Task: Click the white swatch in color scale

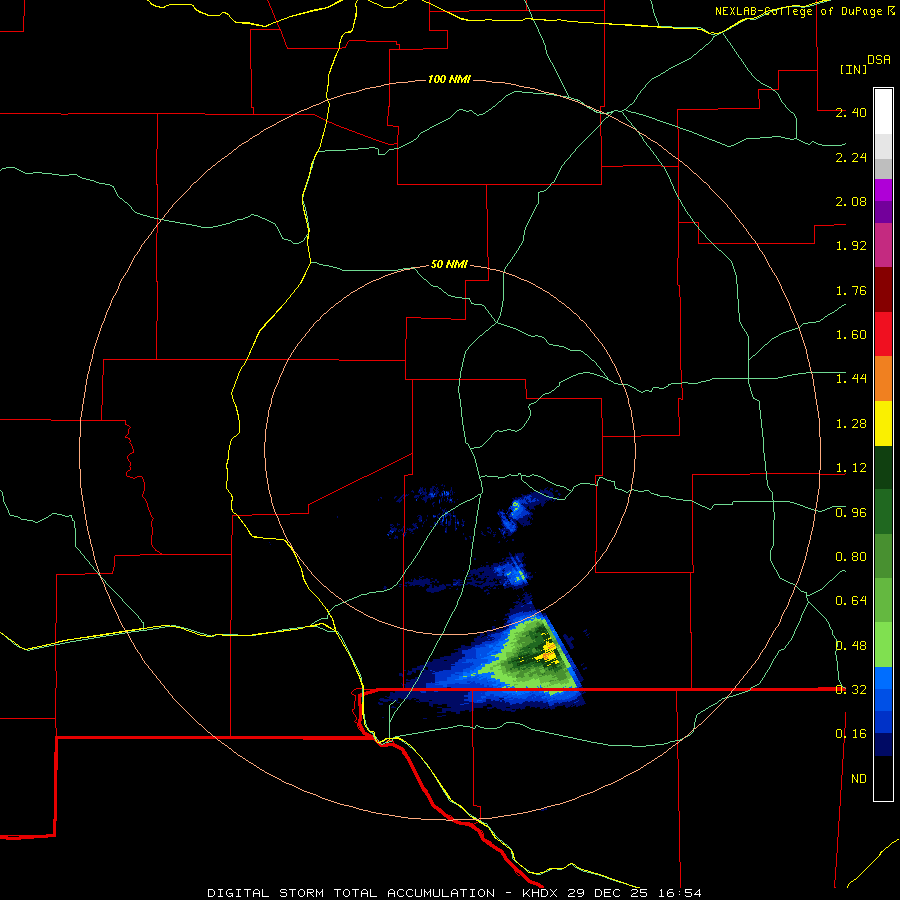Action: [x=883, y=112]
